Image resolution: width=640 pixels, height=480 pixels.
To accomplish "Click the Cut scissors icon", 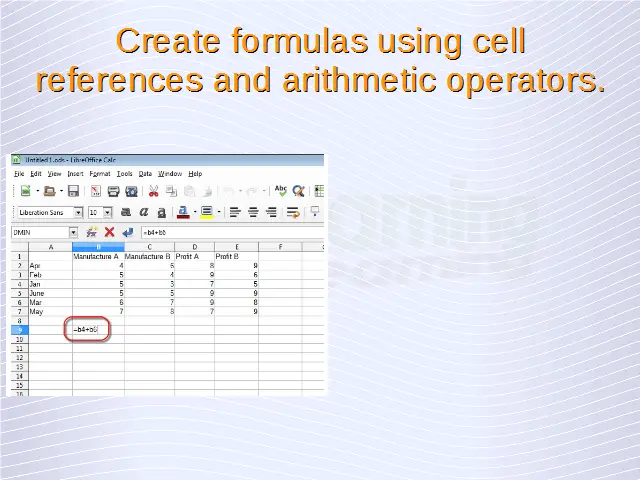I will [154, 191].
